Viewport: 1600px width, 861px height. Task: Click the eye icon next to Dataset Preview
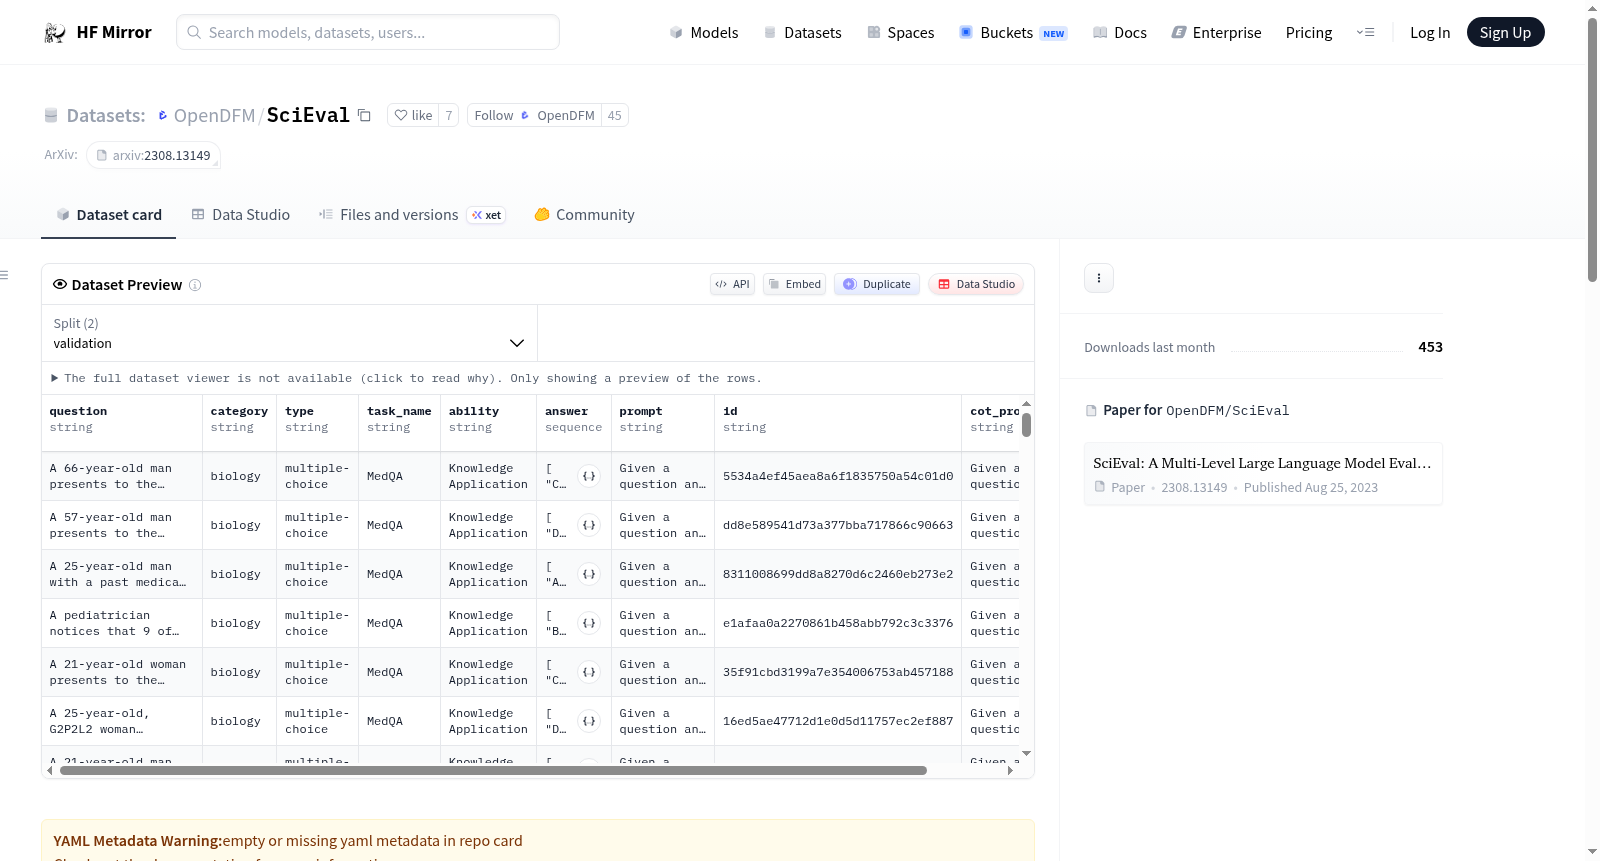[x=60, y=284]
